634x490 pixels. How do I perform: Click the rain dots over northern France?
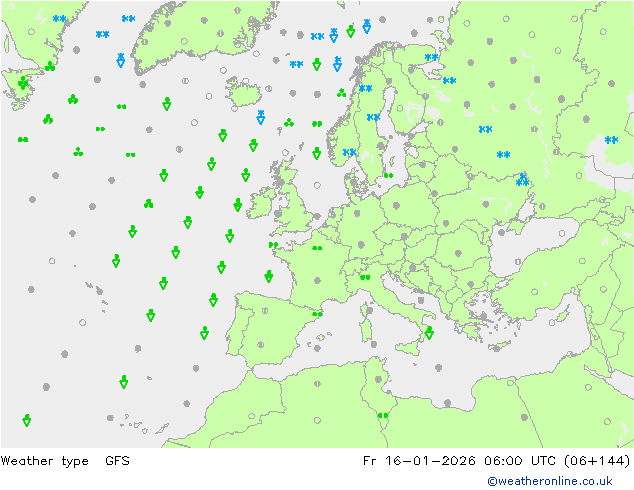point(317,248)
